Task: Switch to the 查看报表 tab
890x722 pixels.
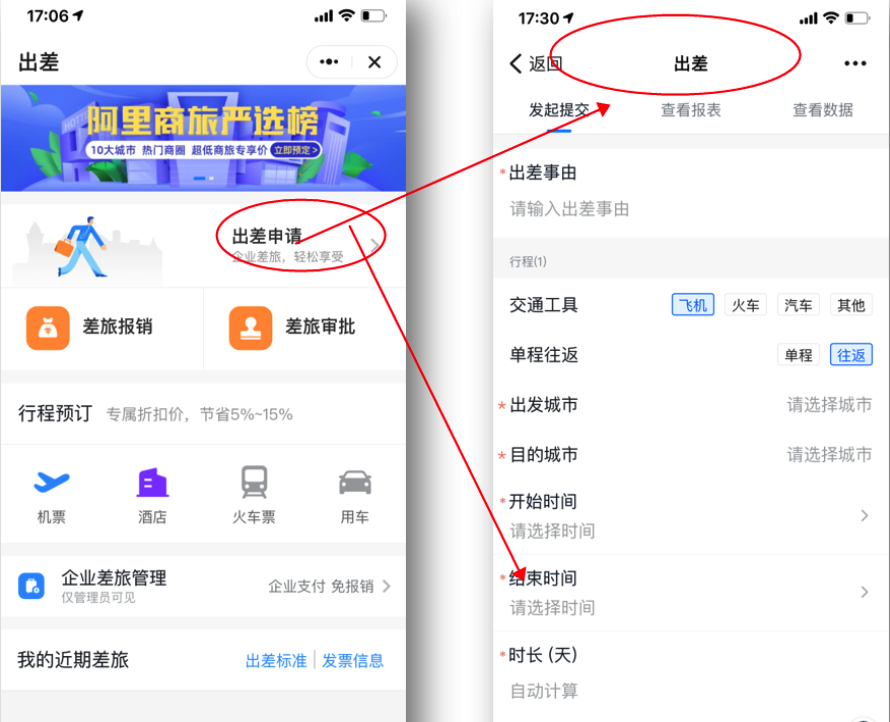Action: (x=691, y=110)
